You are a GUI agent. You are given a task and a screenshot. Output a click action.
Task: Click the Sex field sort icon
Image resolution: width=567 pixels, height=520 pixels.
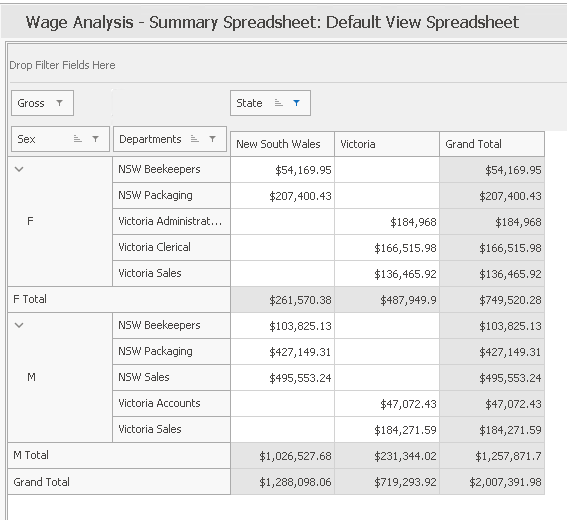pos(78,139)
